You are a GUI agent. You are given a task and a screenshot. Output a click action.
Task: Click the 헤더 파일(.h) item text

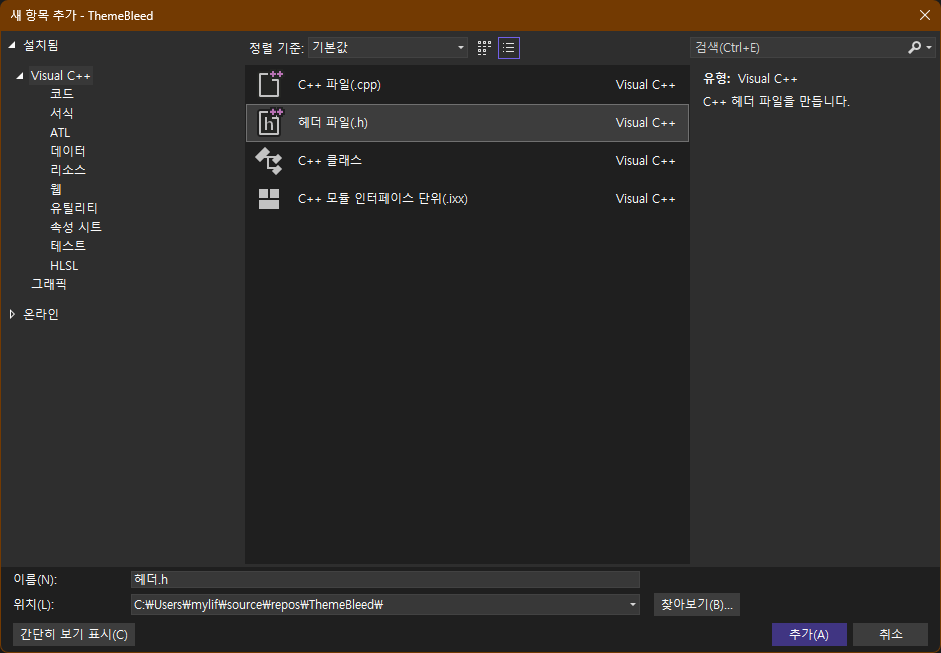[x=332, y=122]
